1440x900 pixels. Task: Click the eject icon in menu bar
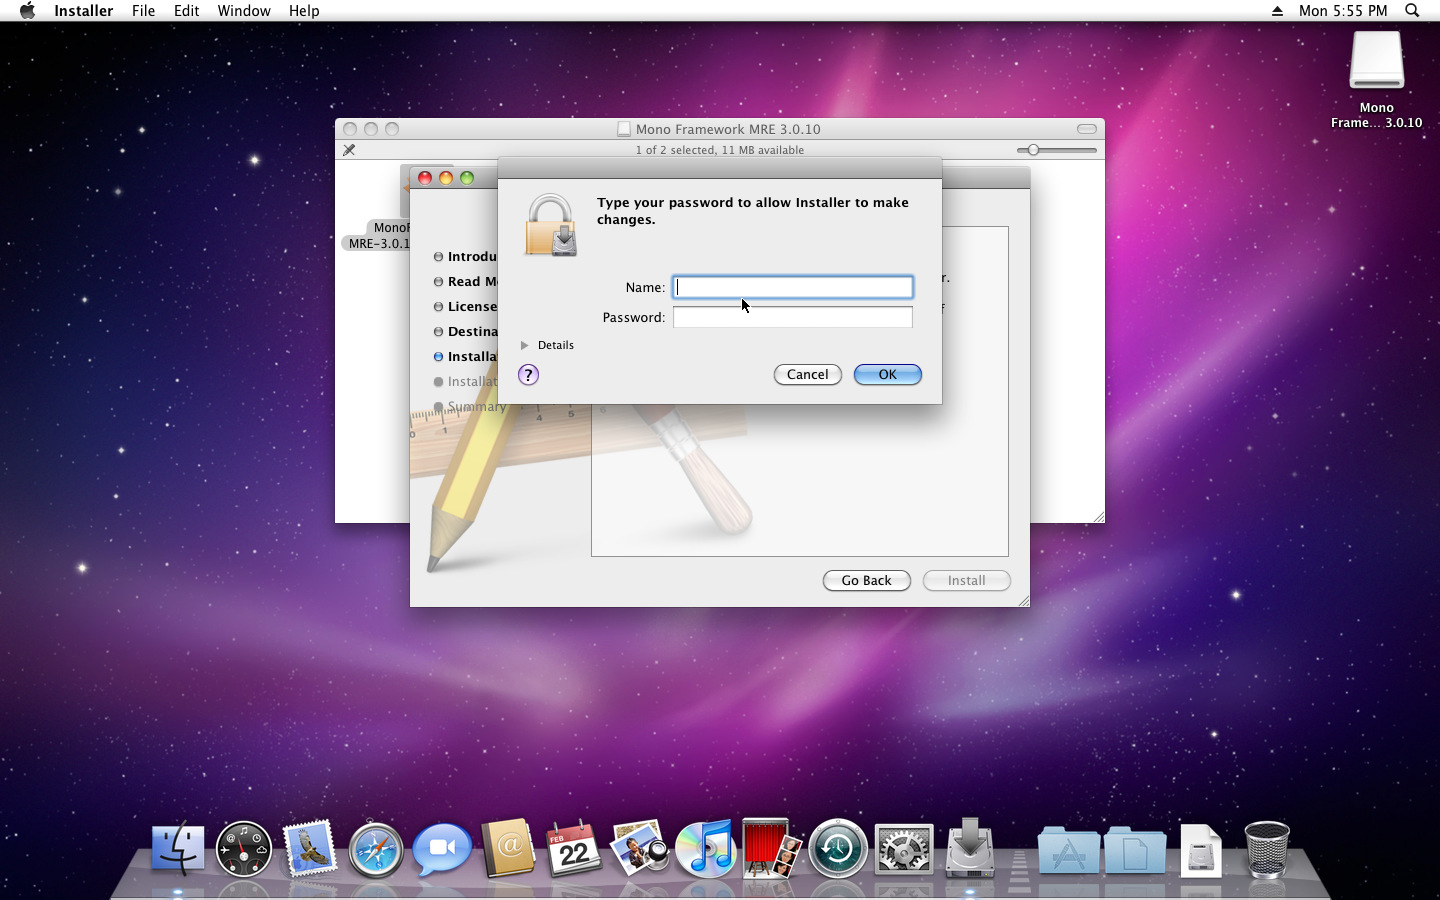1277,11
